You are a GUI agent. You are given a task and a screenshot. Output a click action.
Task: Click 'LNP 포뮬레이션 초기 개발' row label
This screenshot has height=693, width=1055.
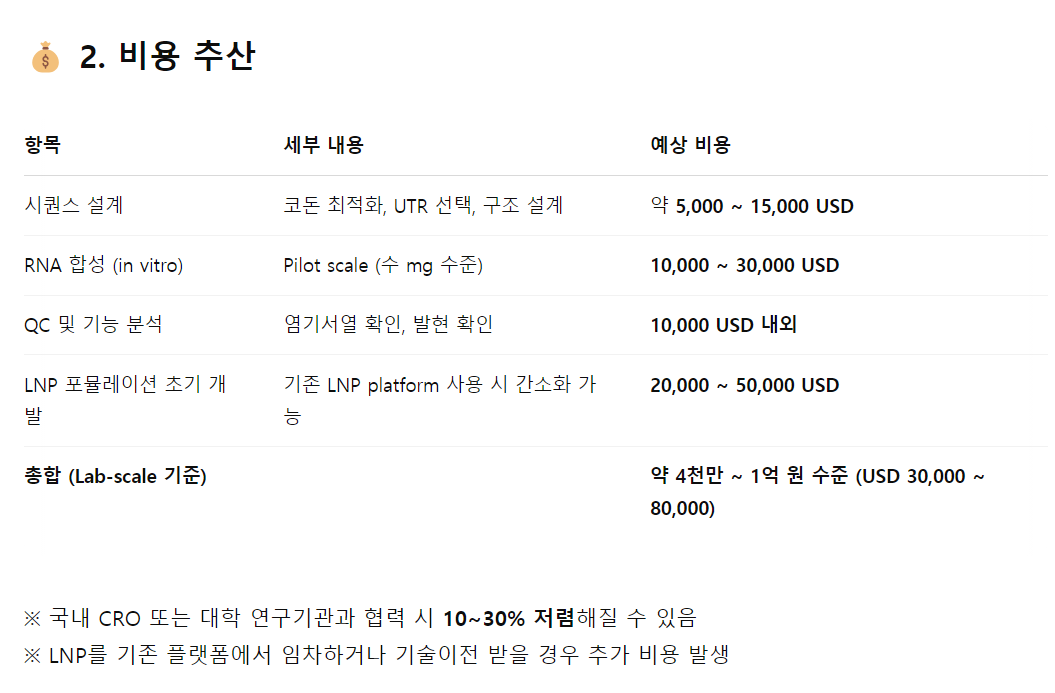coord(125,400)
